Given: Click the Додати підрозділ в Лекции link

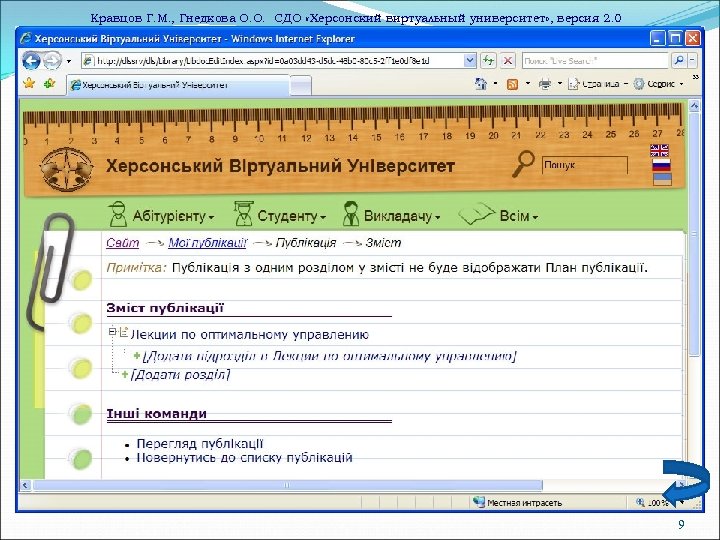Looking at the screenshot, I should [330, 356].
